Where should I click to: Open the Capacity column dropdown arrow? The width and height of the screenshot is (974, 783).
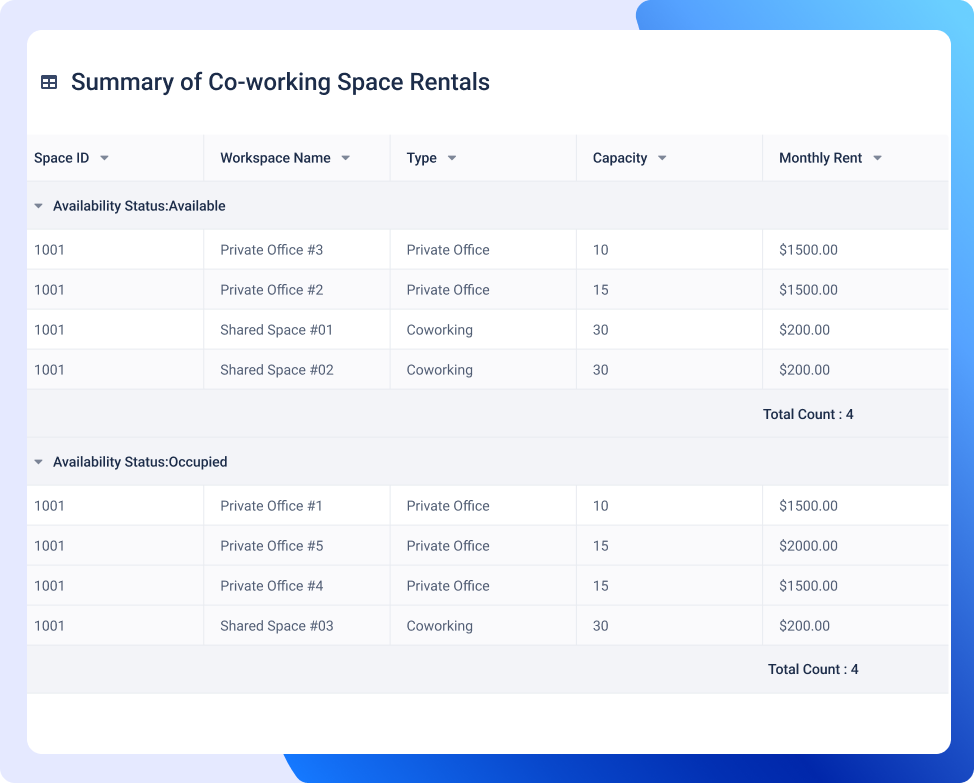tap(662, 158)
